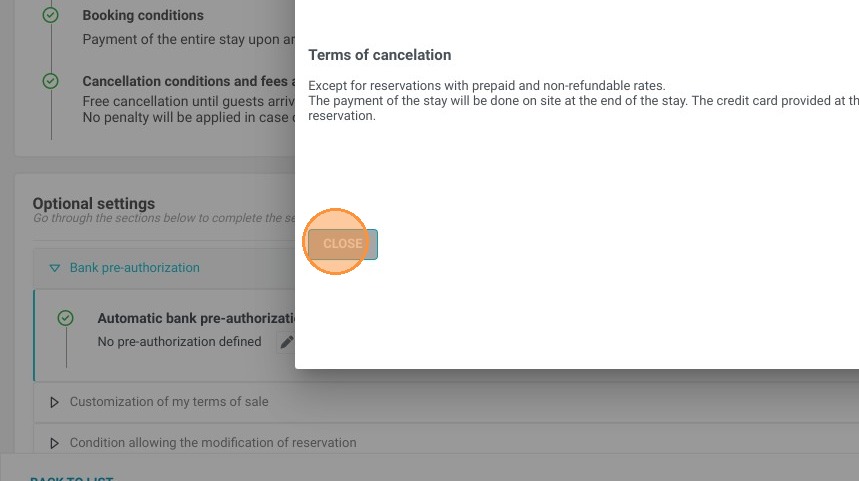The width and height of the screenshot is (859, 481).
Task: Open Condition allowing the modification of reservation label
Action: coord(213,443)
